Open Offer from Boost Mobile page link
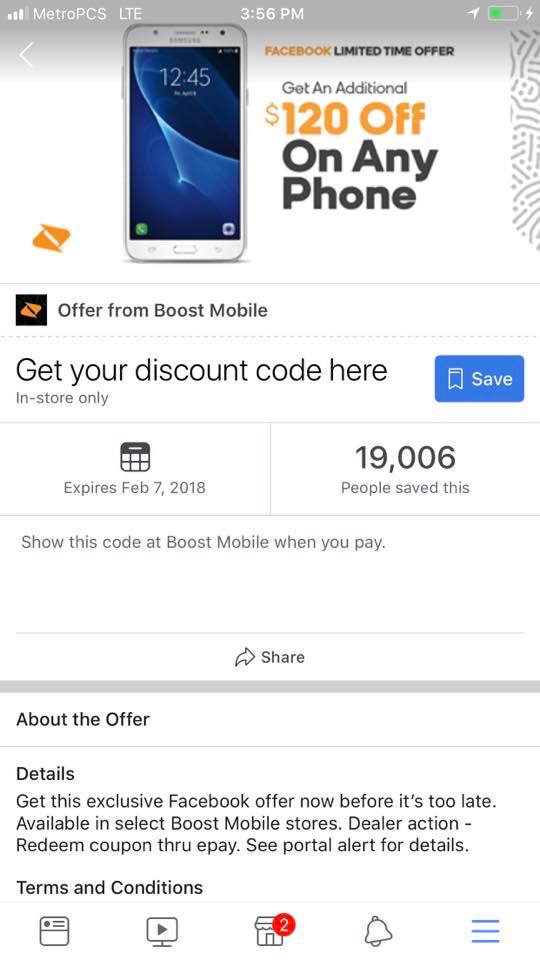 162,310
